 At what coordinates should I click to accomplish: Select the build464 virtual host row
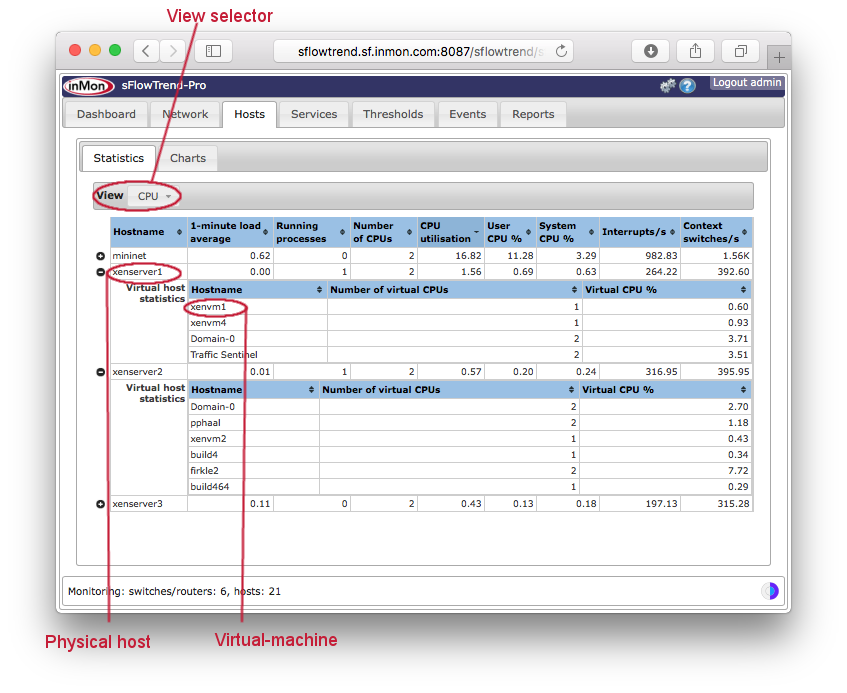pyautogui.click(x=469, y=487)
